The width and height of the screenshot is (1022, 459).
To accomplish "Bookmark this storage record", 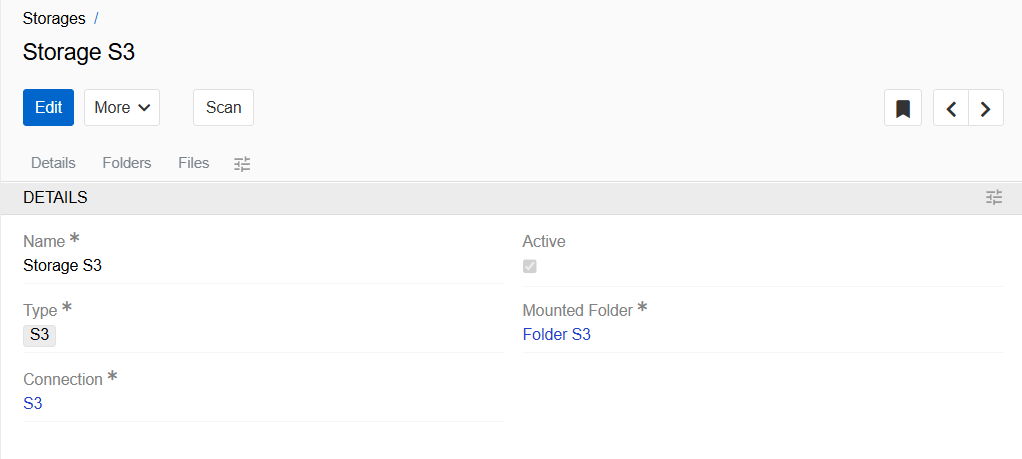I will point(903,108).
